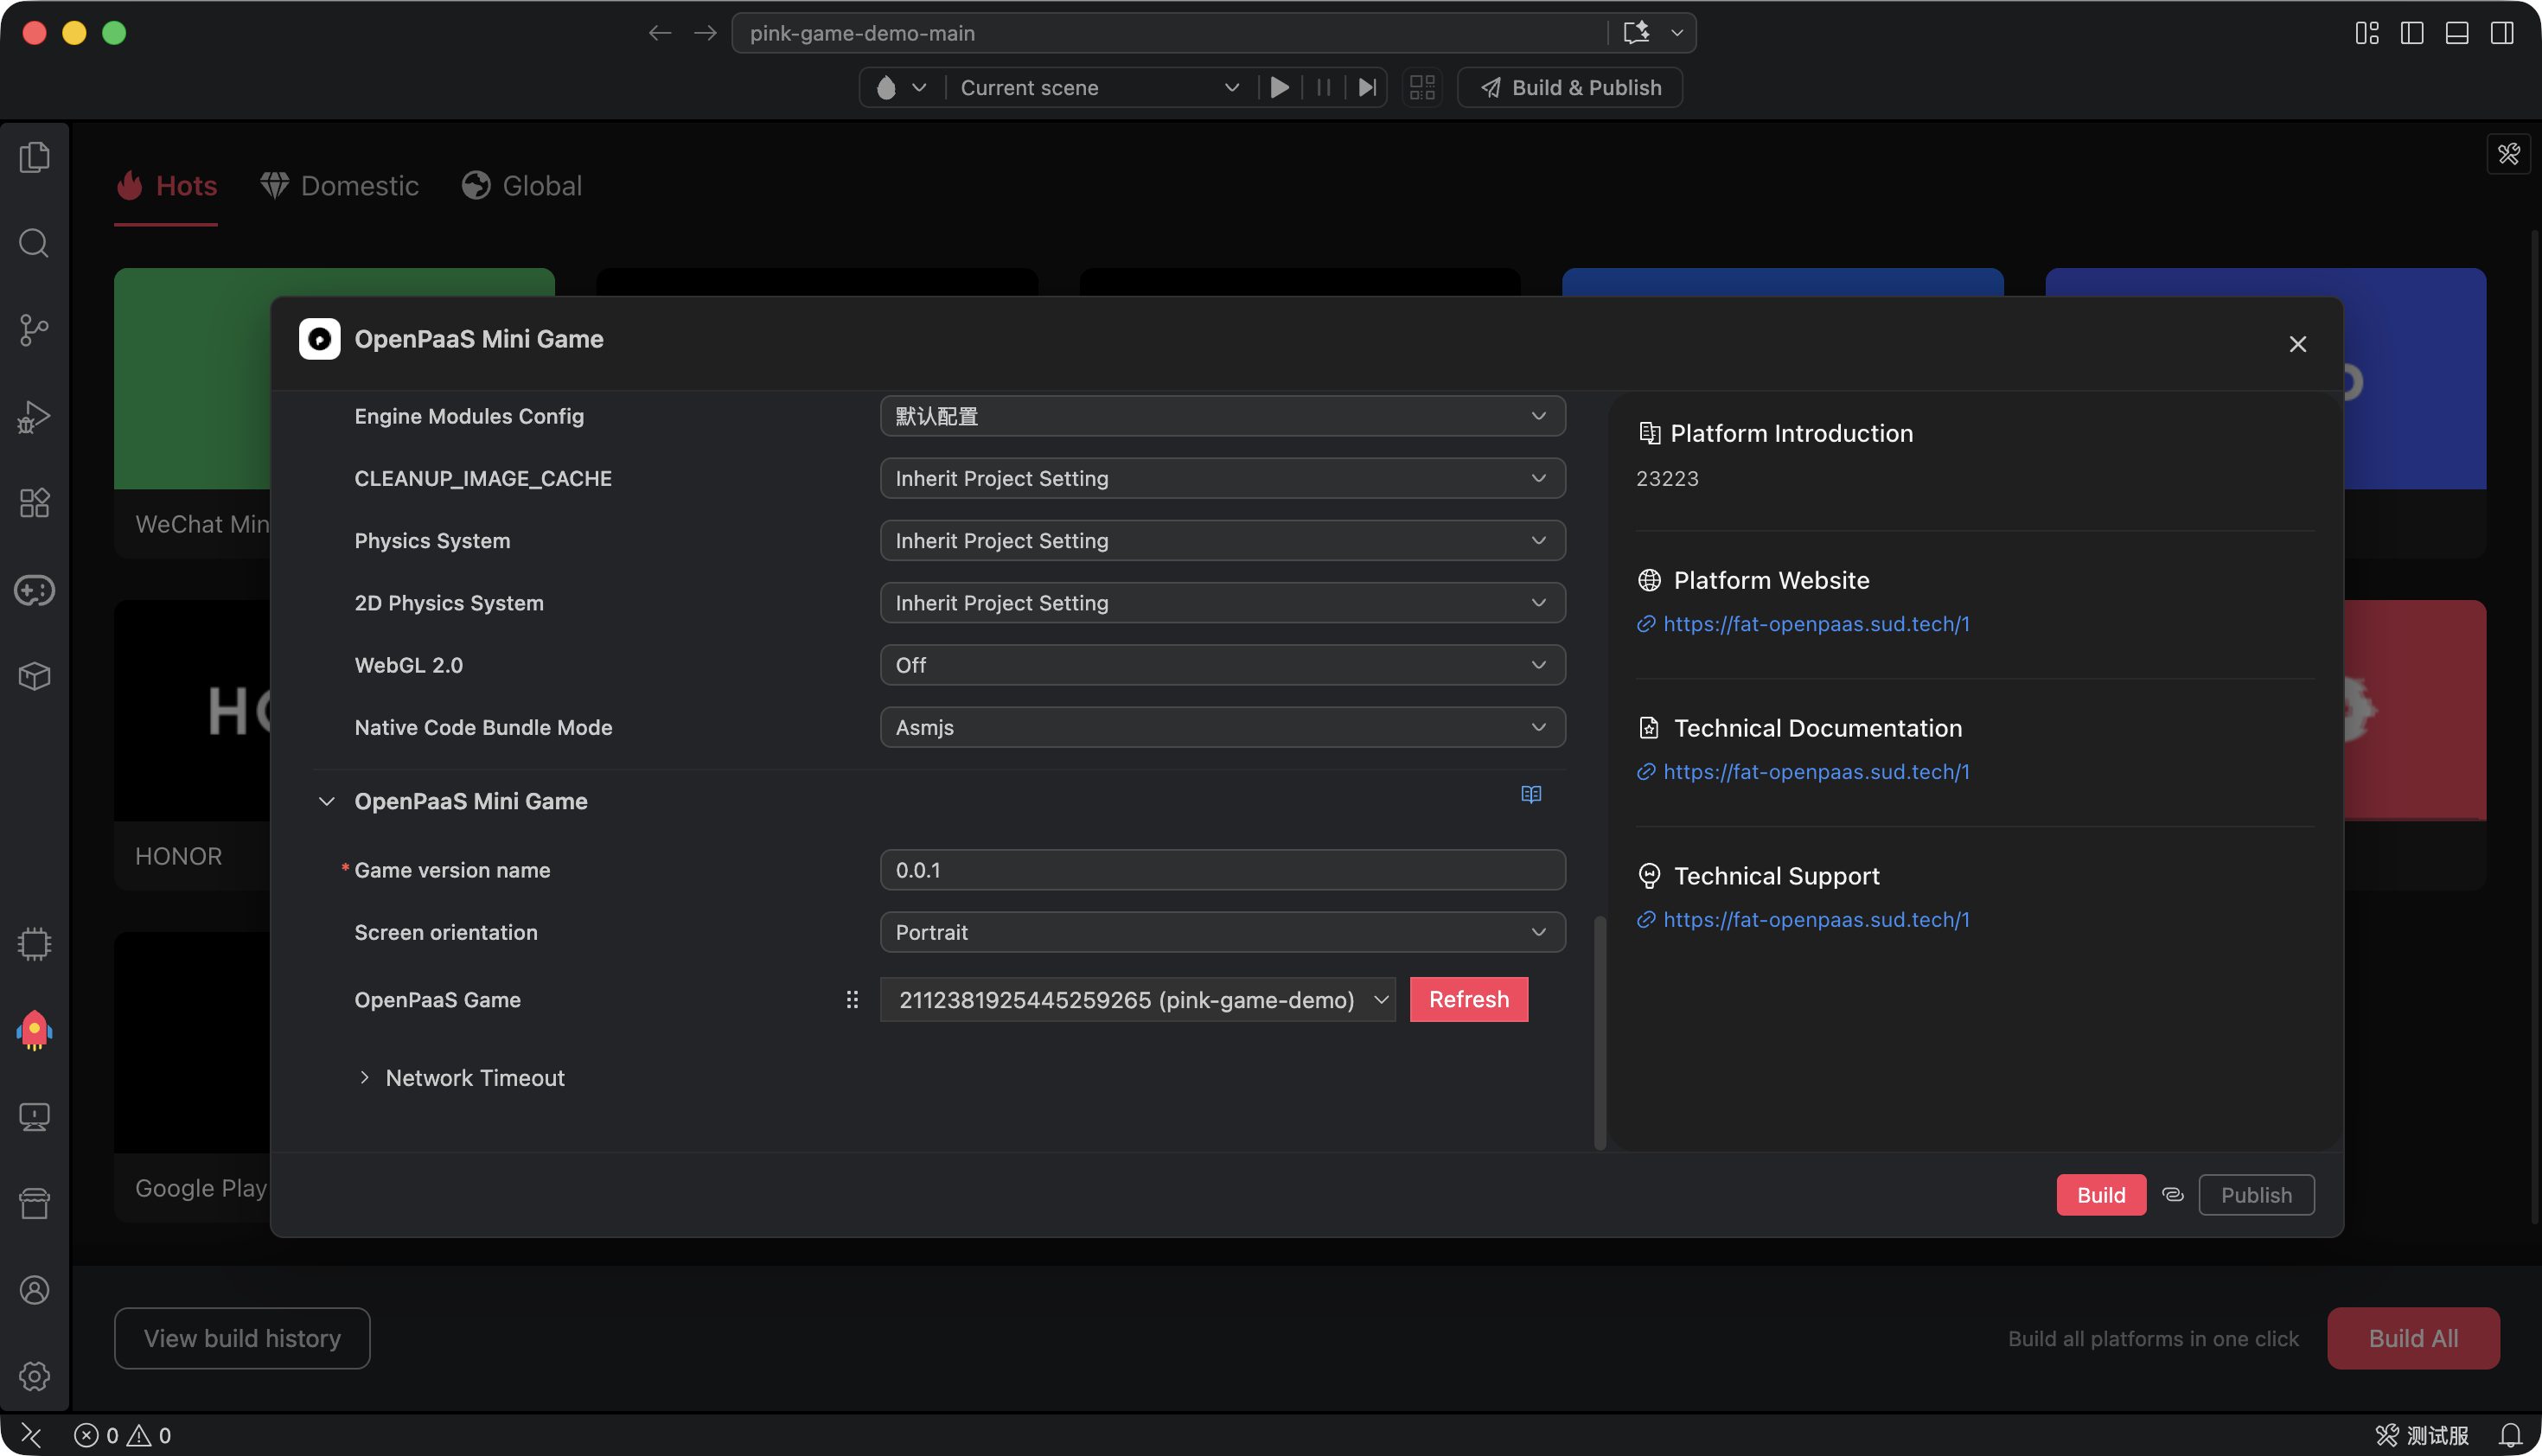Viewport: 2542px width, 1456px height.
Task: Switch to the Hots tab
Action: point(166,186)
